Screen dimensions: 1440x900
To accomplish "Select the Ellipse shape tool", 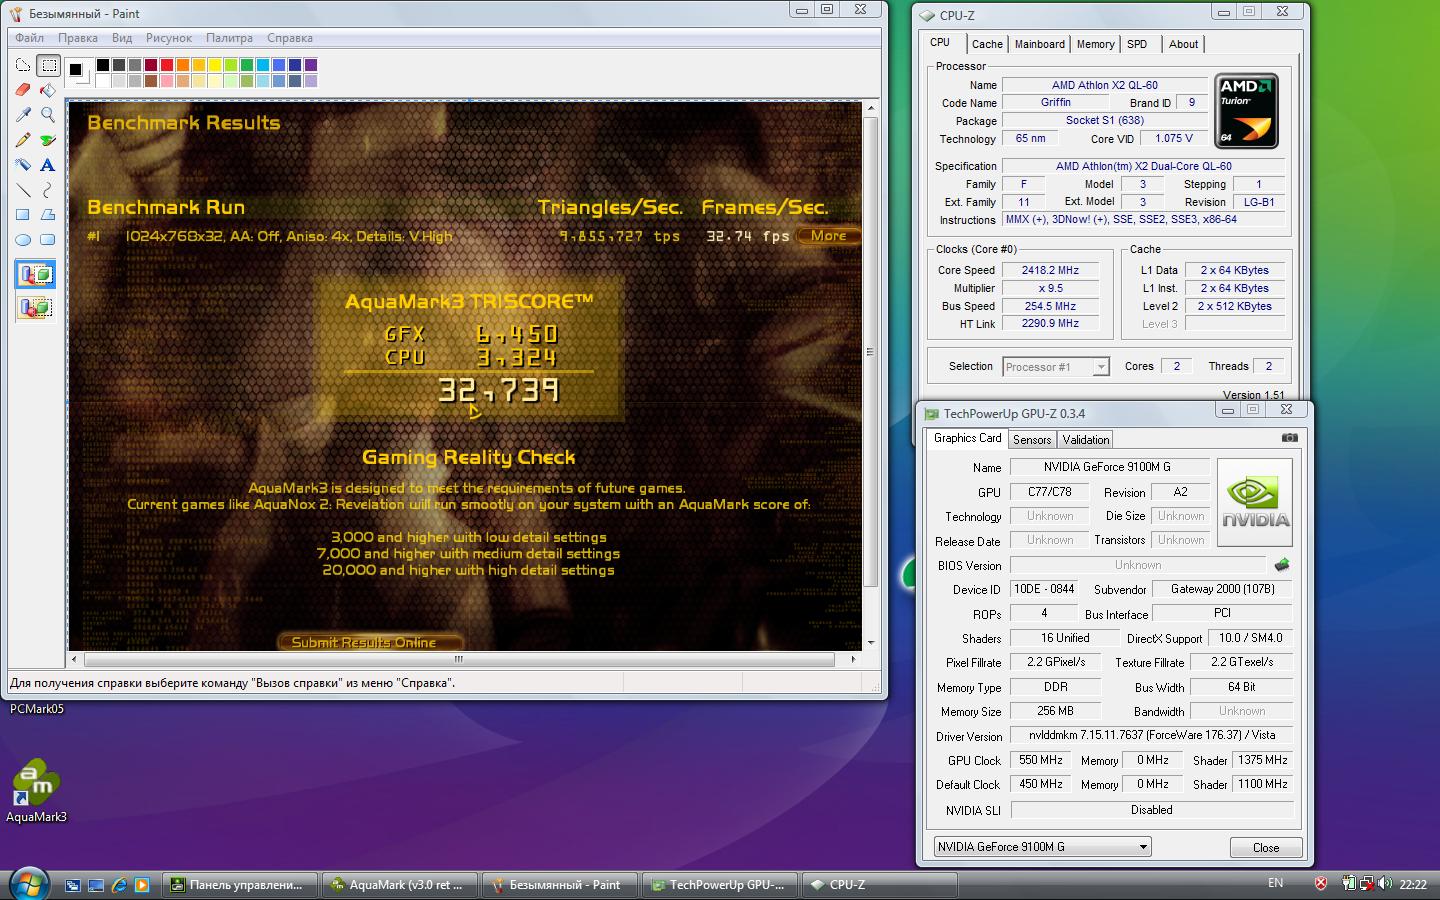I will click(x=23, y=240).
